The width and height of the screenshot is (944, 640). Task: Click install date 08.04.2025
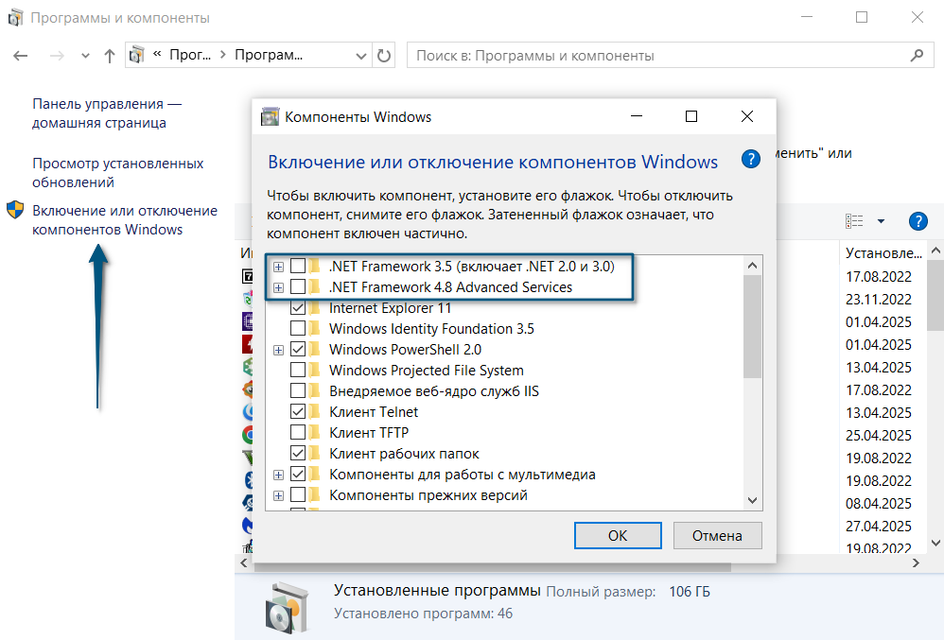(878, 503)
